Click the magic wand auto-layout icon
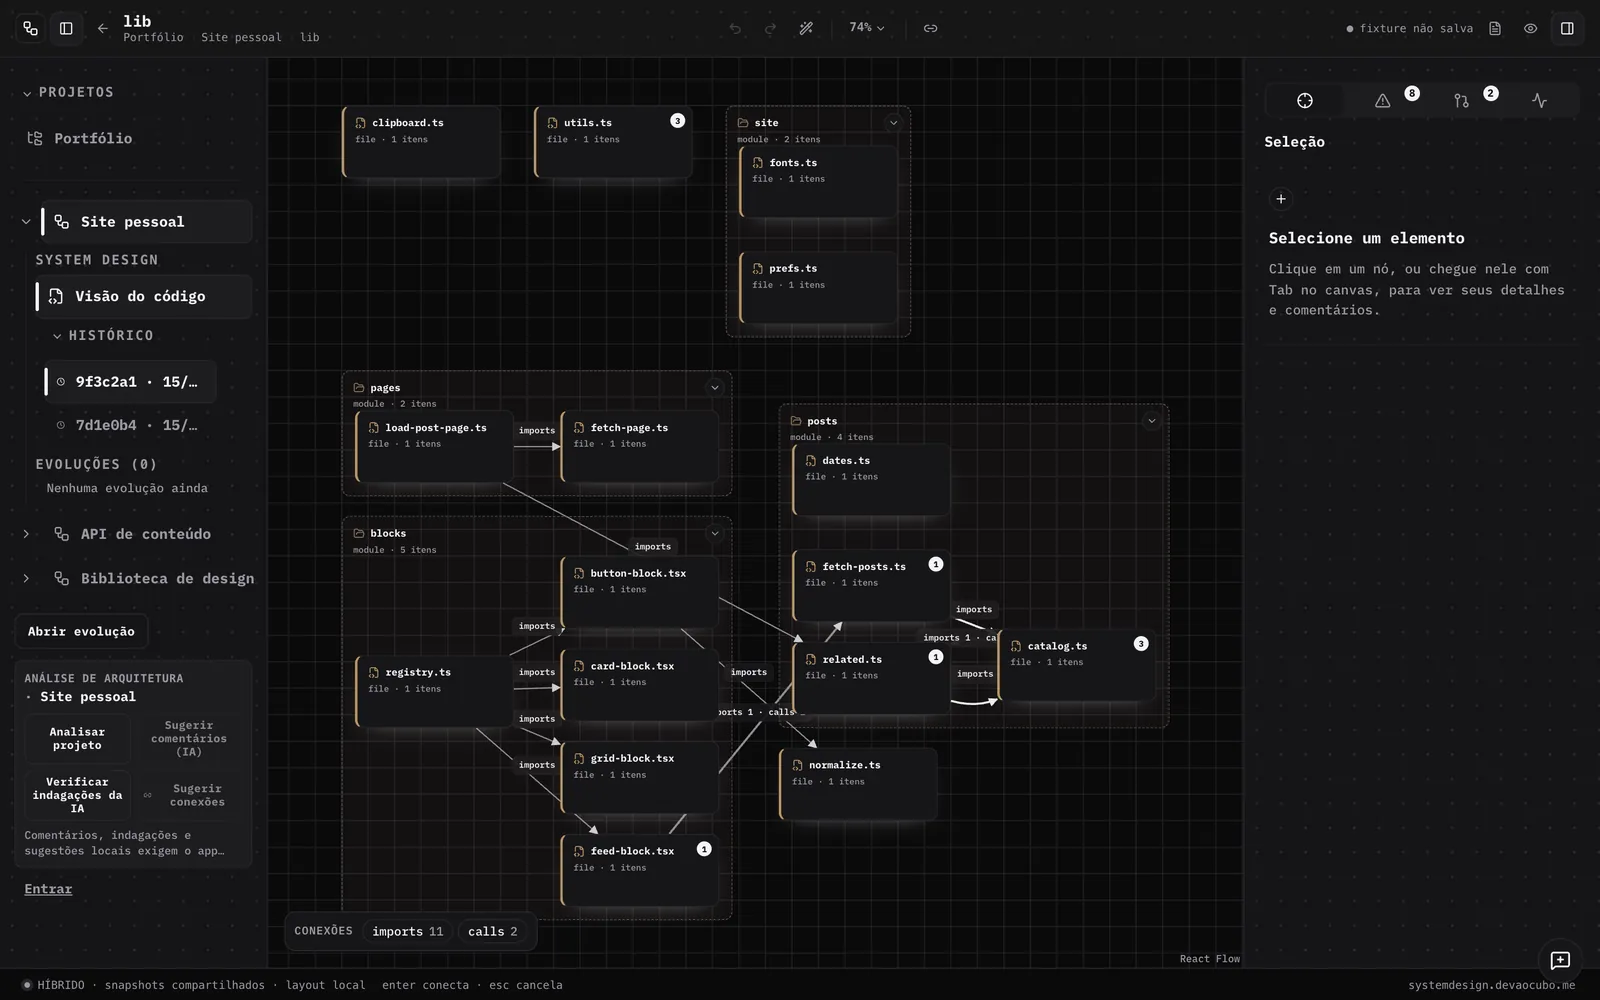The height and width of the screenshot is (1000, 1600). (x=806, y=28)
